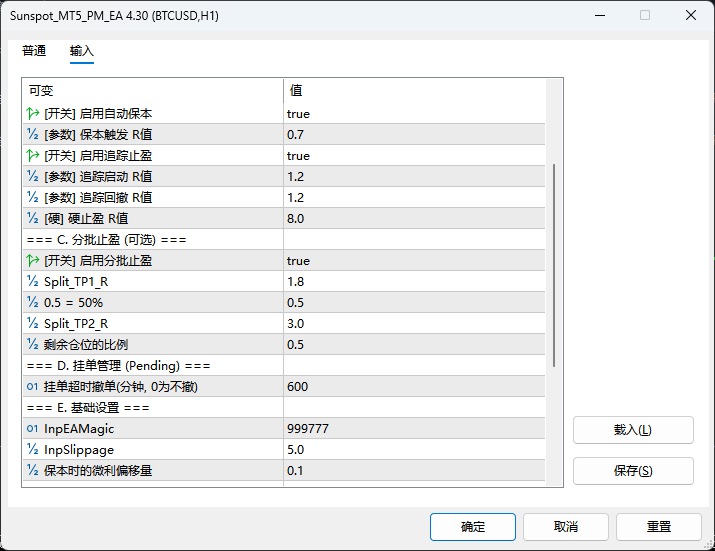
Task: Select the === D. 挂单管理 (Pending) === row
Action: pyautogui.click(x=284, y=365)
